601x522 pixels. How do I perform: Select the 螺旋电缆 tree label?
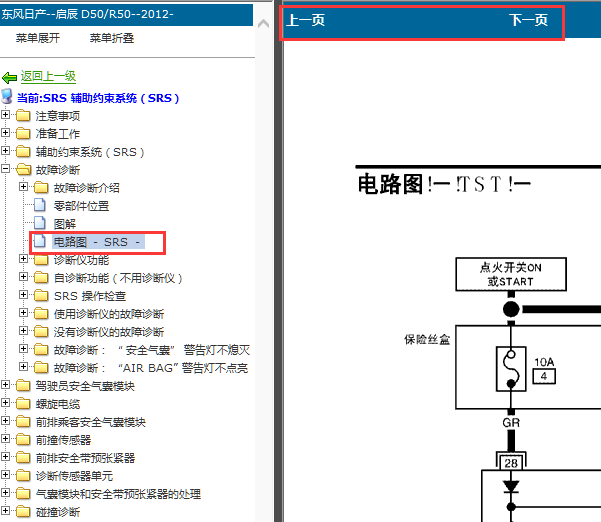pyautogui.click(x=58, y=404)
